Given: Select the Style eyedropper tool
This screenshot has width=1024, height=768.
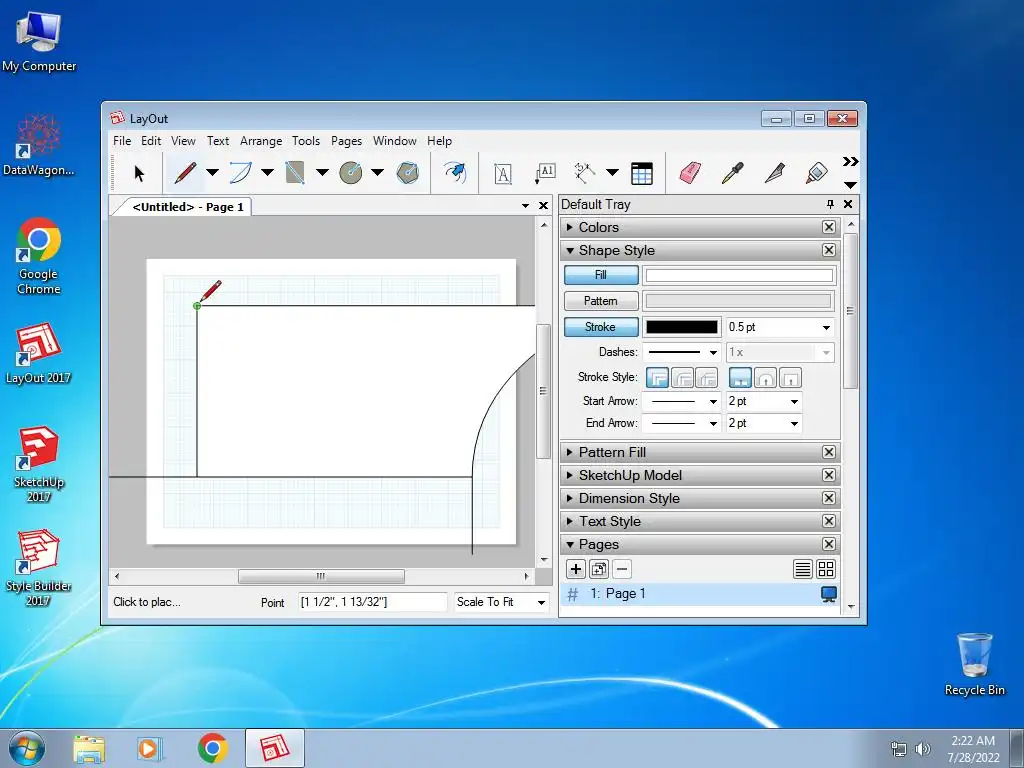Looking at the screenshot, I should pyautogui.click(x=732, y=173).
